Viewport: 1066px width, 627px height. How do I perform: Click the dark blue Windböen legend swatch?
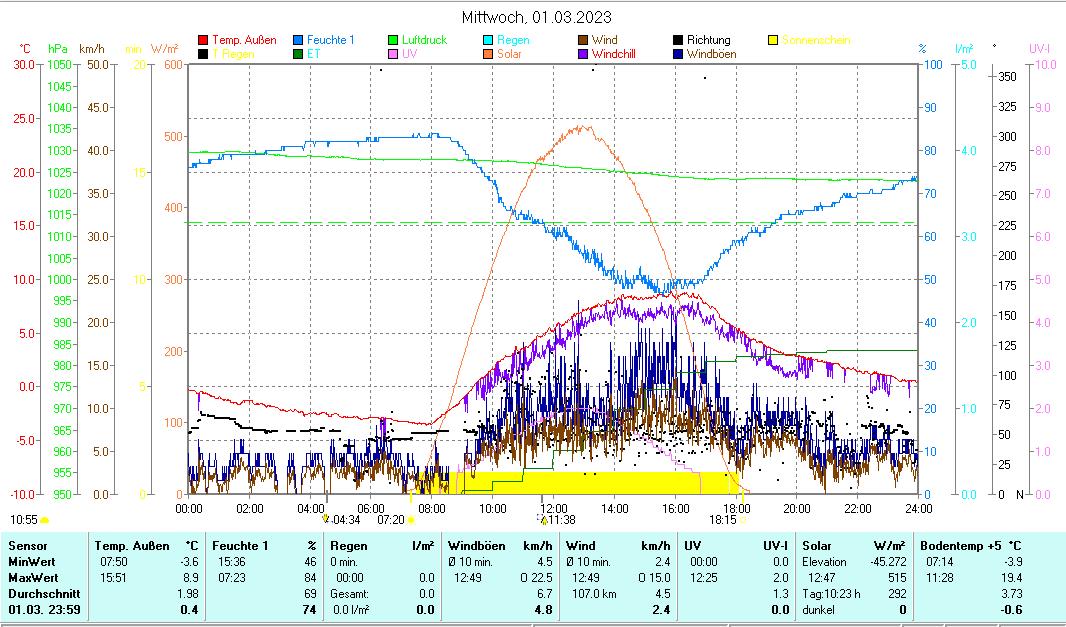[x=678, y=54]
